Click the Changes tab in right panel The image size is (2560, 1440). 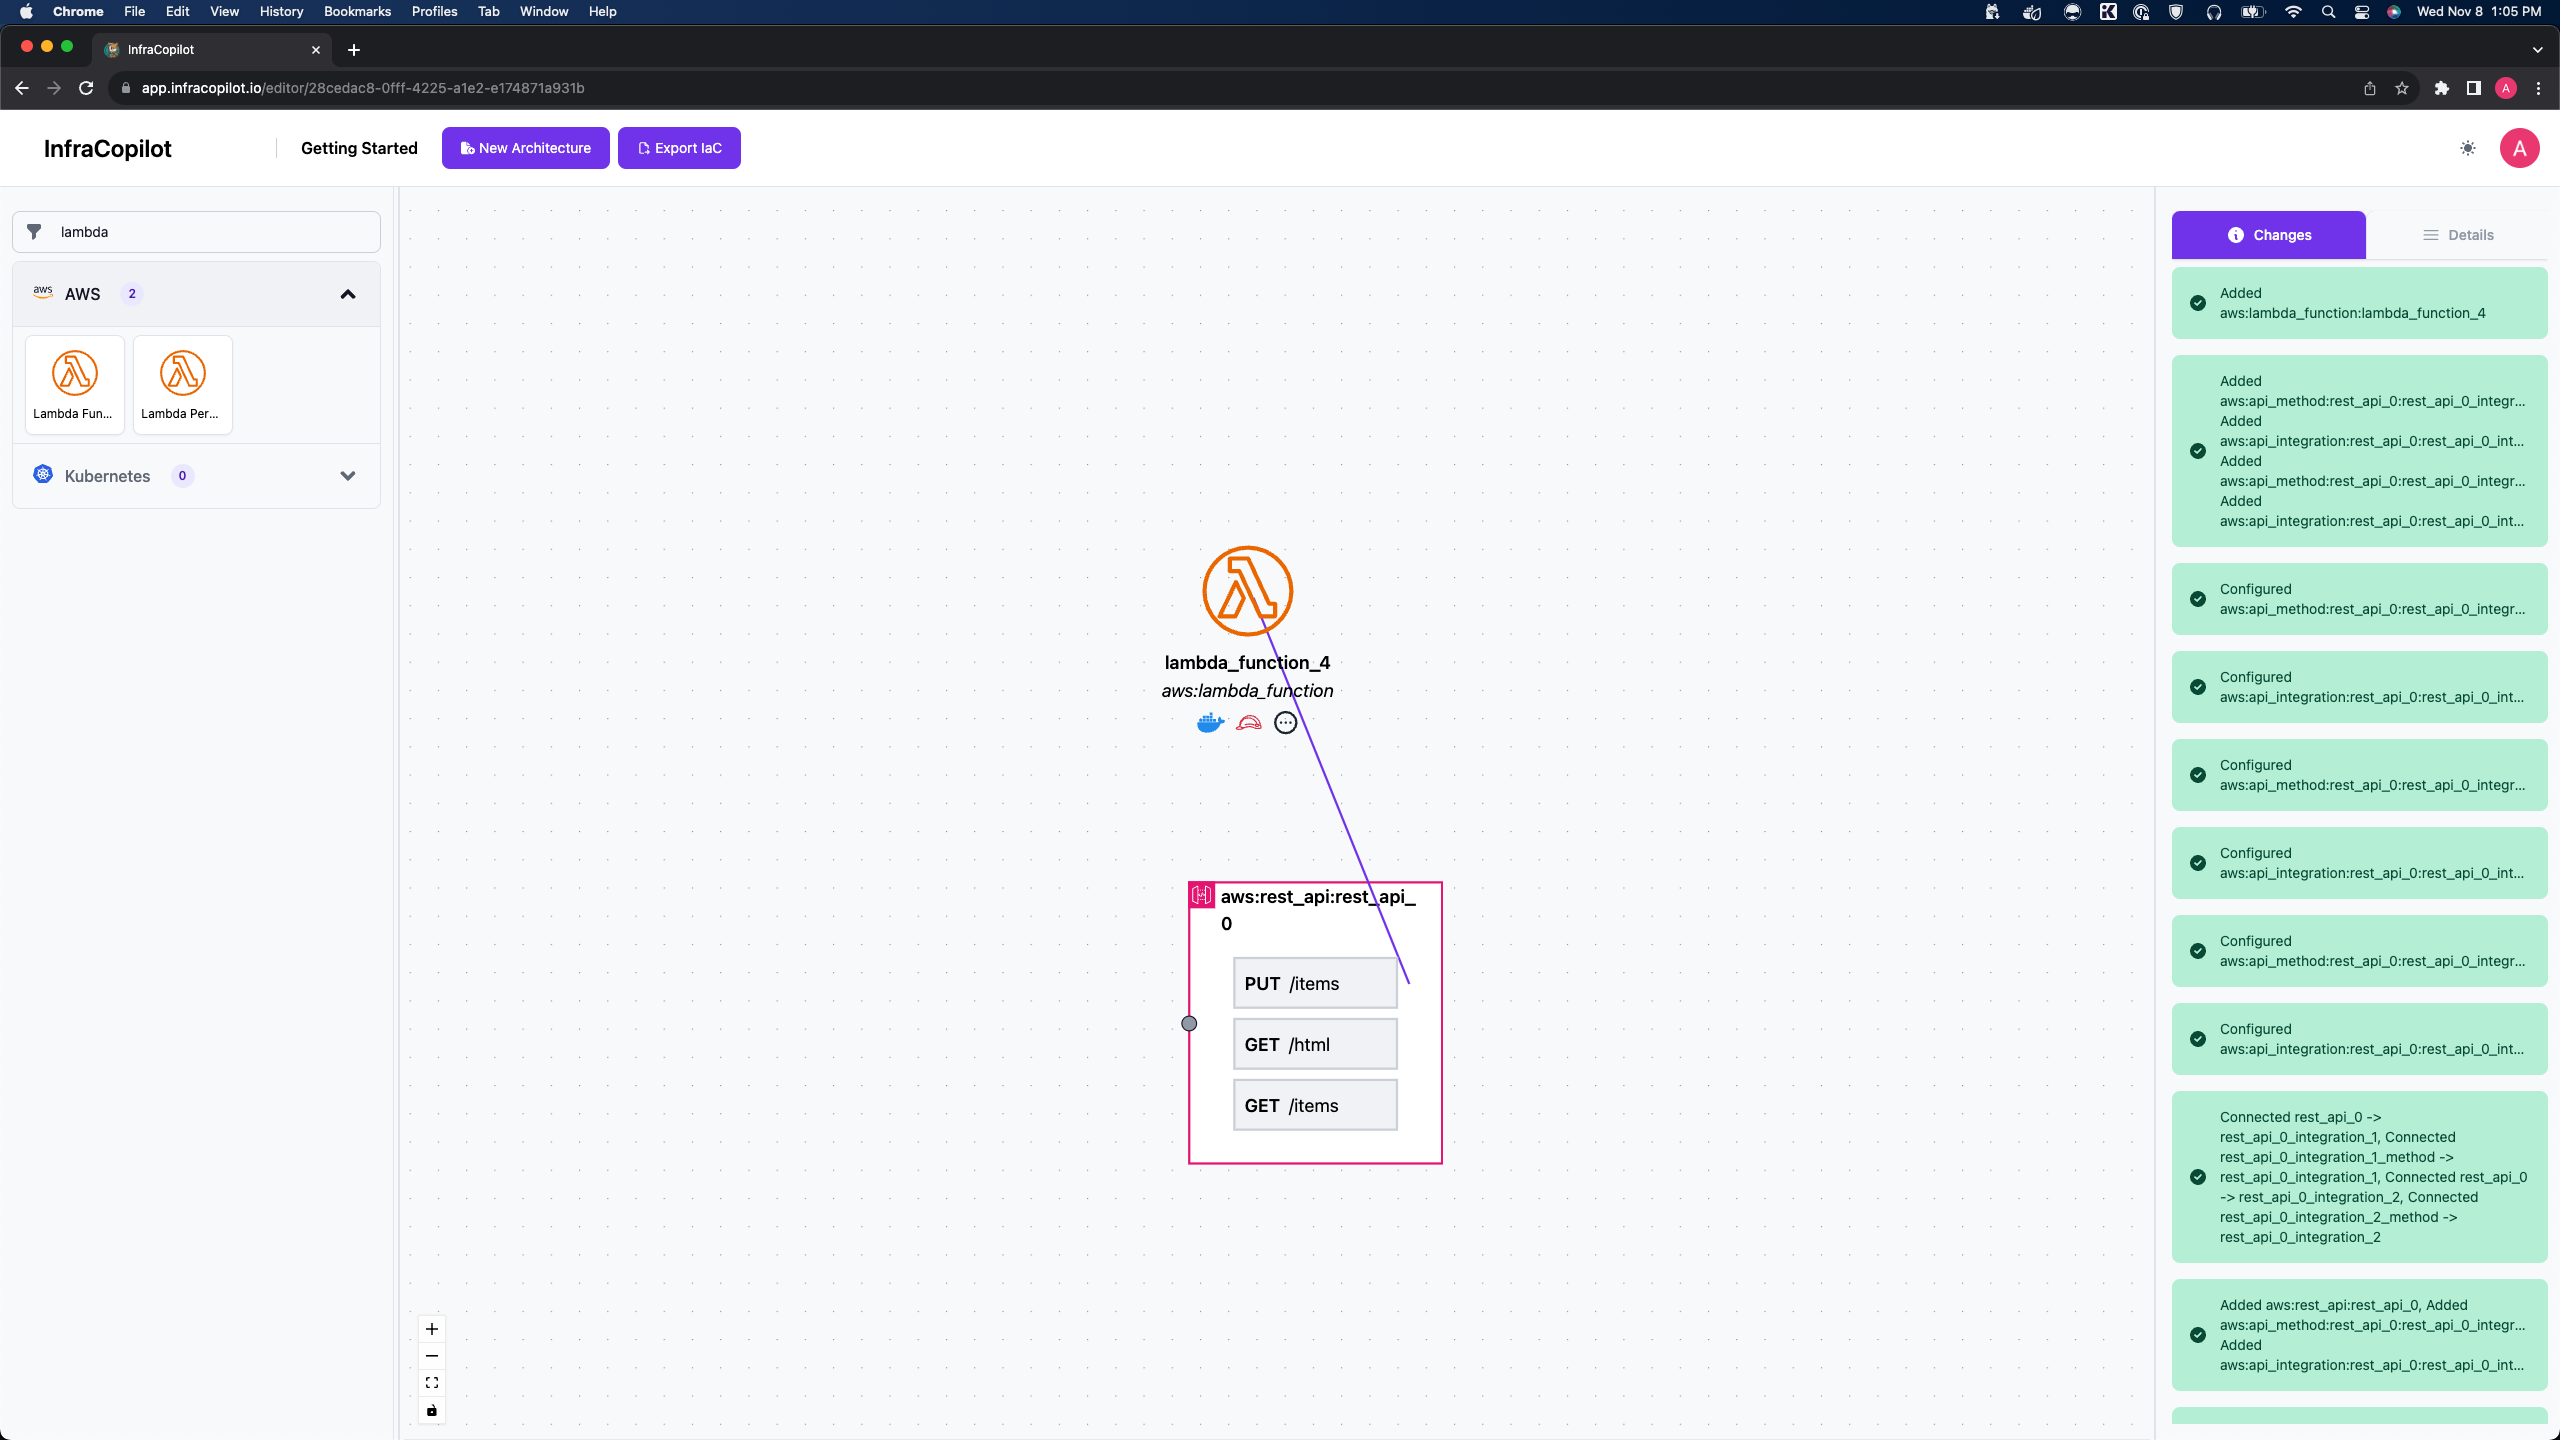[2268, 234]
